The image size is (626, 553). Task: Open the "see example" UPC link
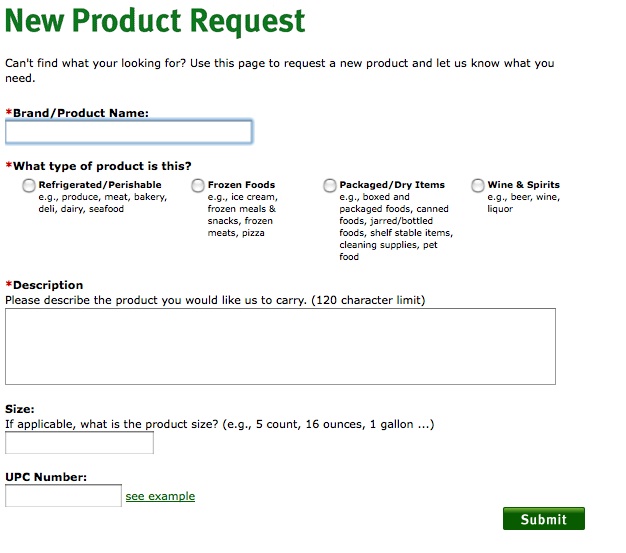[x=160, y=496]
